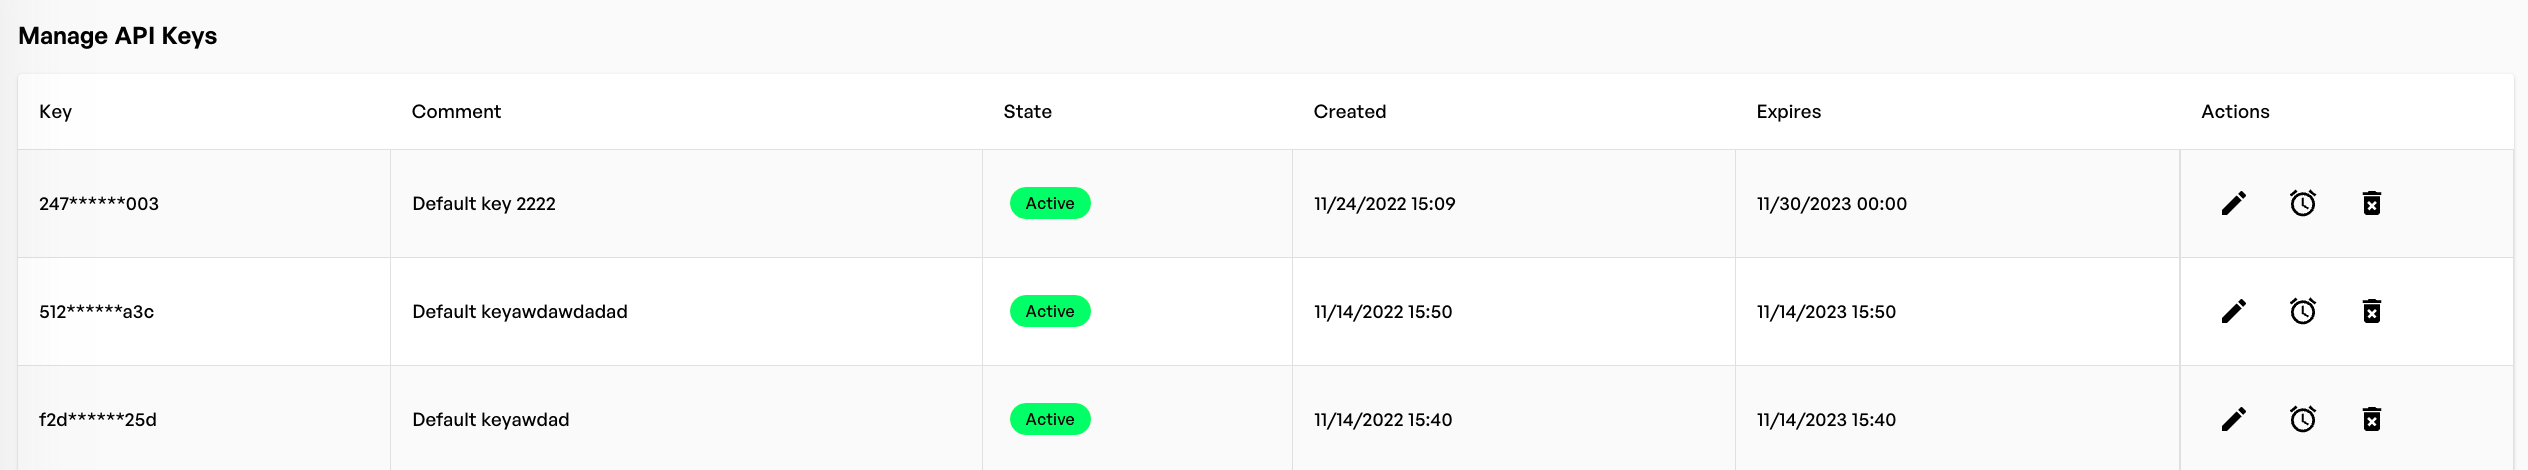Delete the 247******003 API key

point(2371,204)
